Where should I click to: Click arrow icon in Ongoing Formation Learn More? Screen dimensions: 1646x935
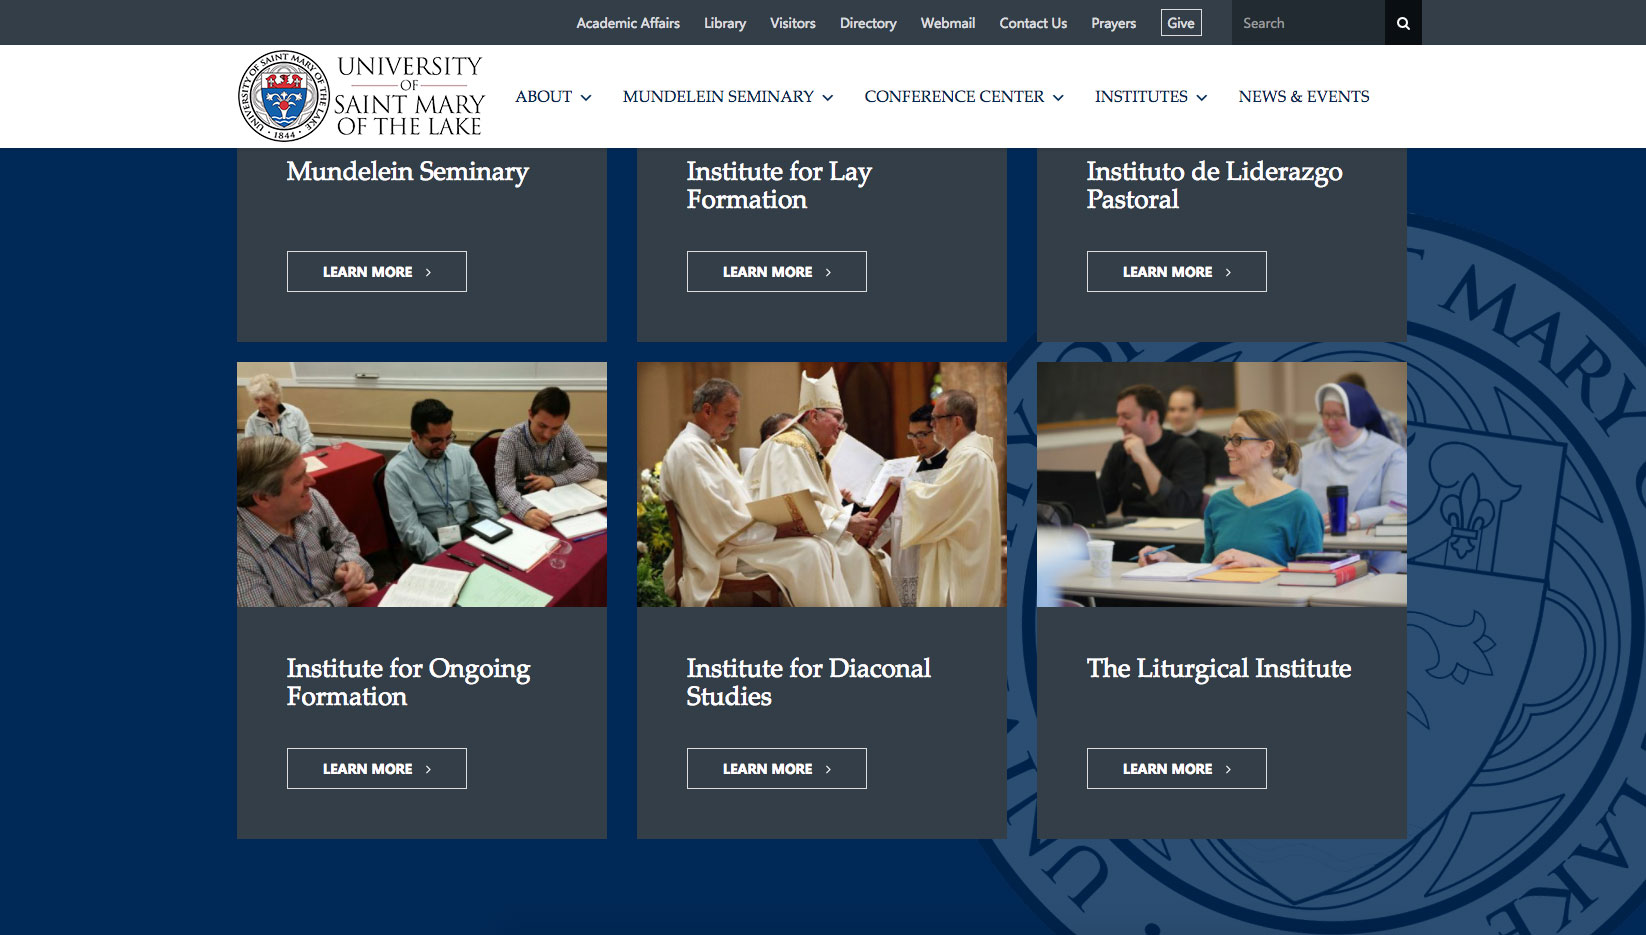[428, 769]
